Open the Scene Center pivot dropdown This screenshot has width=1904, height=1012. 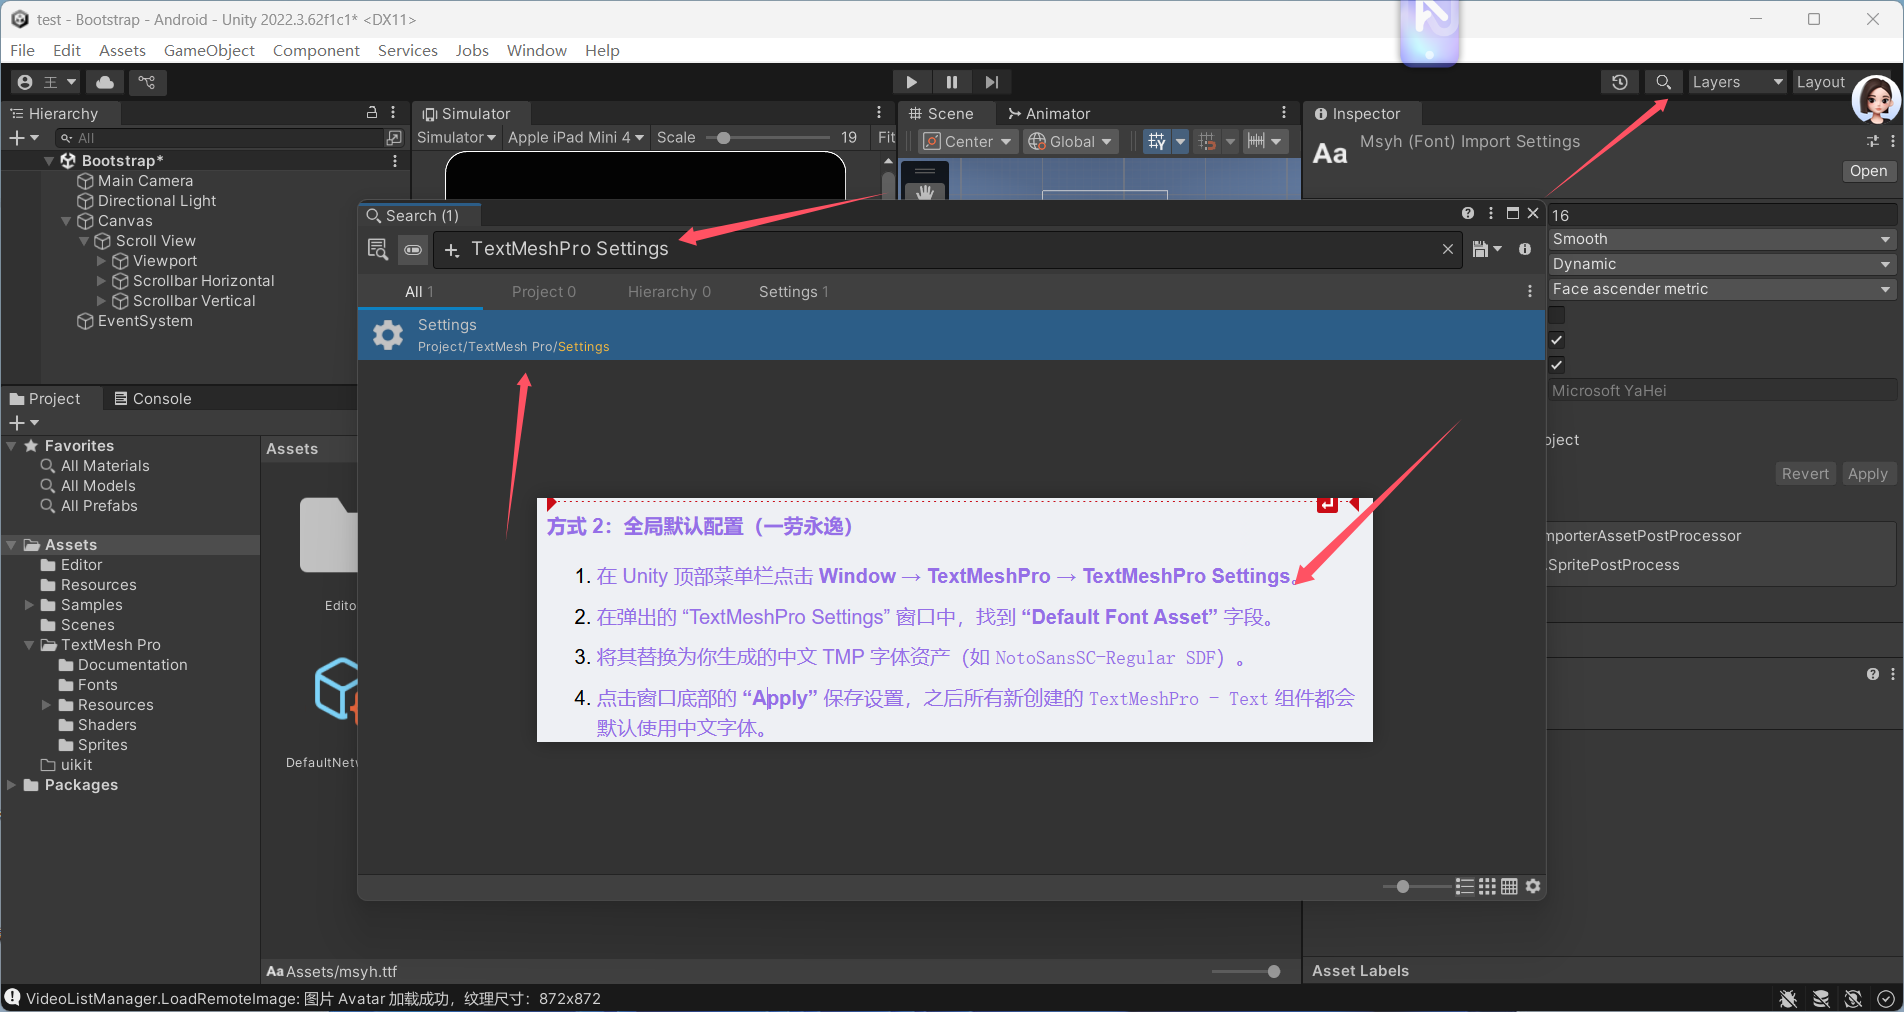click(967, 141)
